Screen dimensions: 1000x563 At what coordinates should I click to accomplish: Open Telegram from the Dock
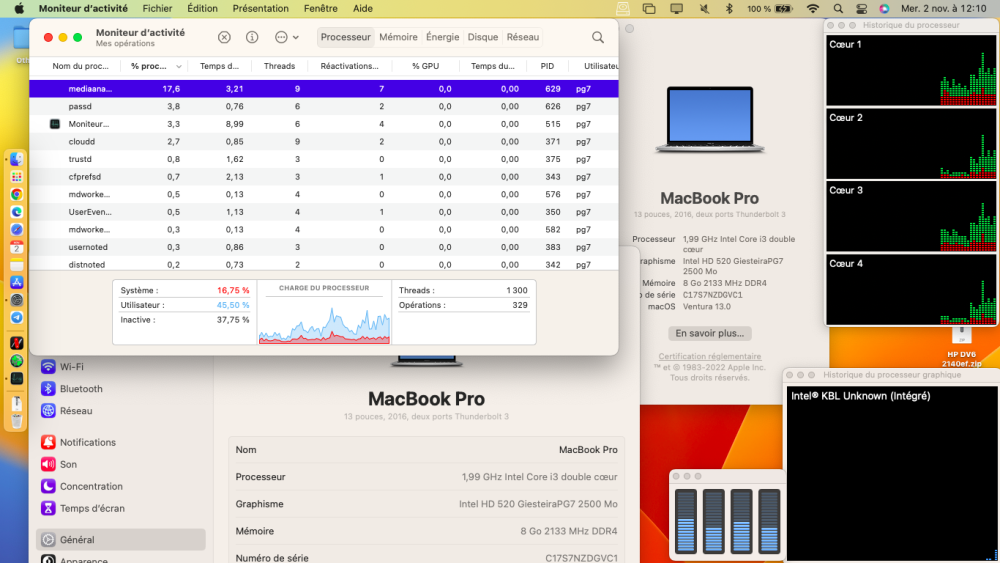click(x=17, y=318)
